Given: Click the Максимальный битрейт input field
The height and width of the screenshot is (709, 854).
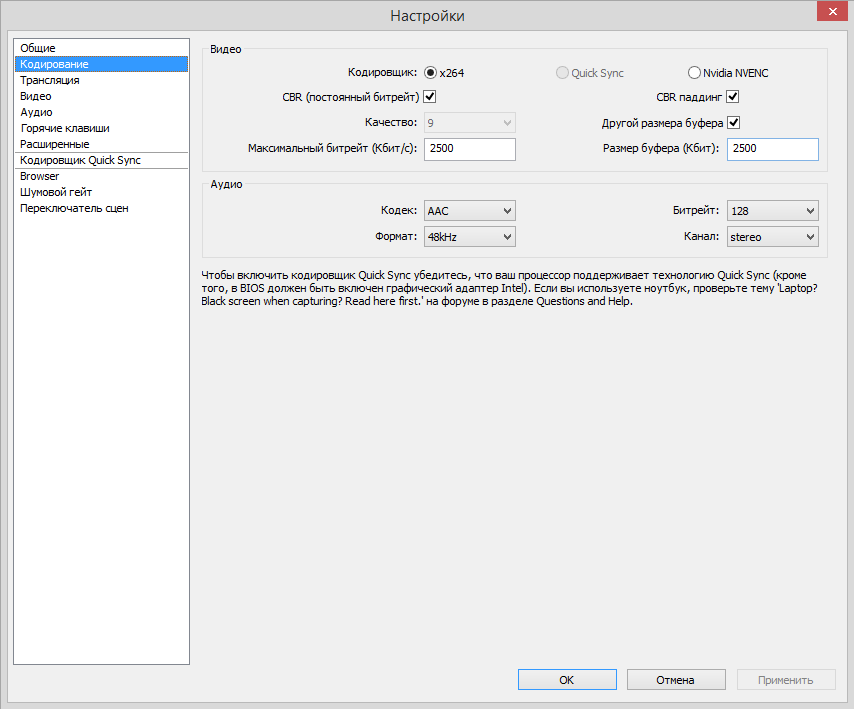Looking at the screenshot, I should pos(469,149).
